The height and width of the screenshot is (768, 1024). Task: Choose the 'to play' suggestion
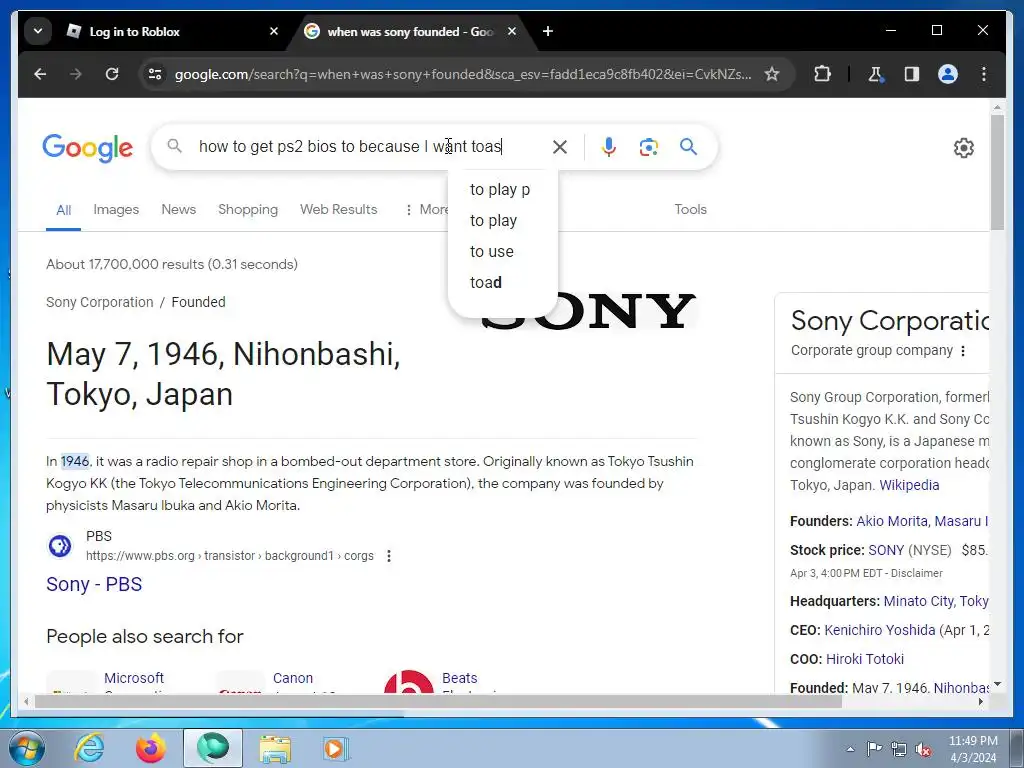[x=502, y=221]
